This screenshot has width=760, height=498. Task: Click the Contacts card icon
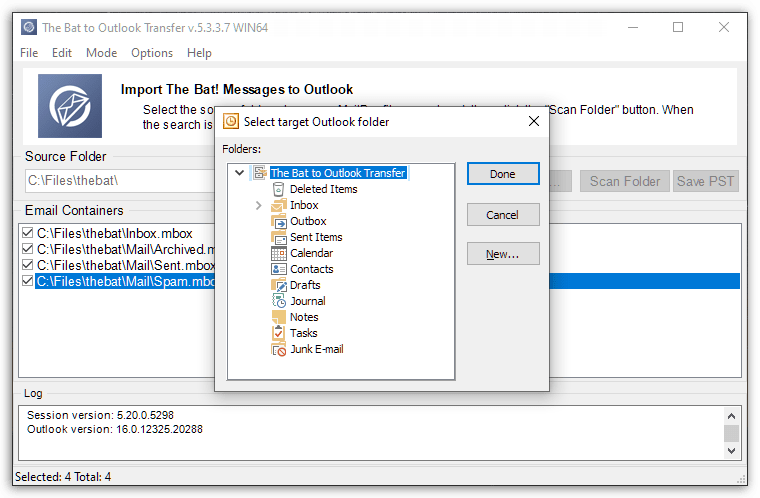coord(278,269)
